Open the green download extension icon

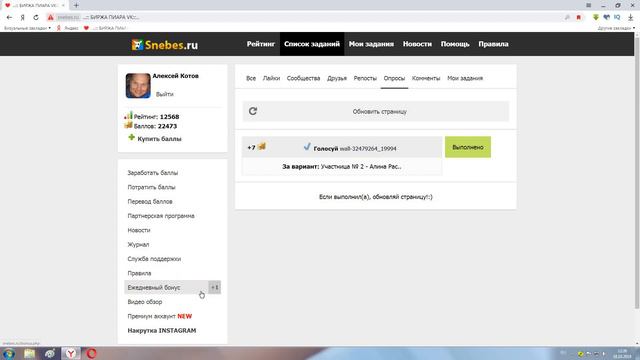click(x=596, y=17)
